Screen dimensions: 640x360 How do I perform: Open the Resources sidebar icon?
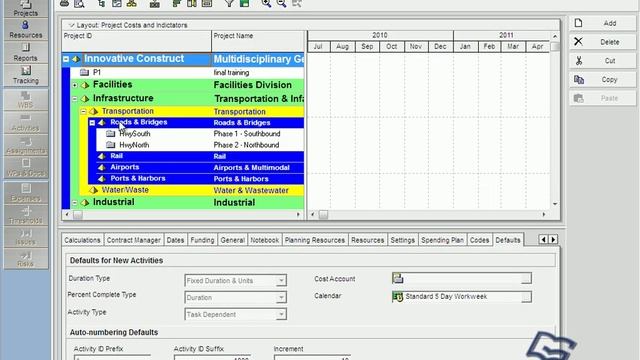click(x=25, y=30)
